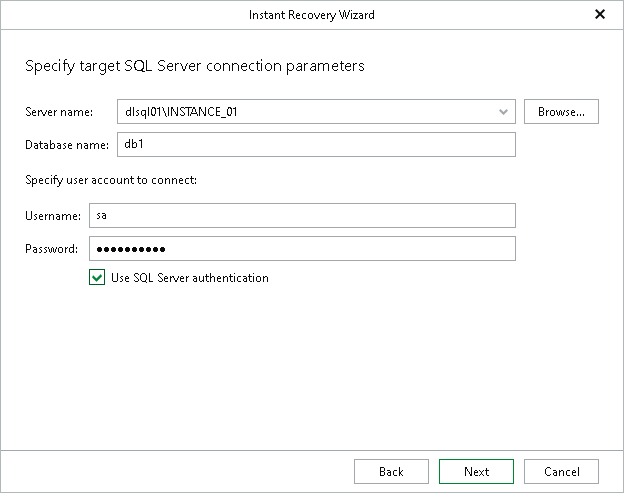Click into the masked Password field
The image size is (624, 493).
(302, 249)
